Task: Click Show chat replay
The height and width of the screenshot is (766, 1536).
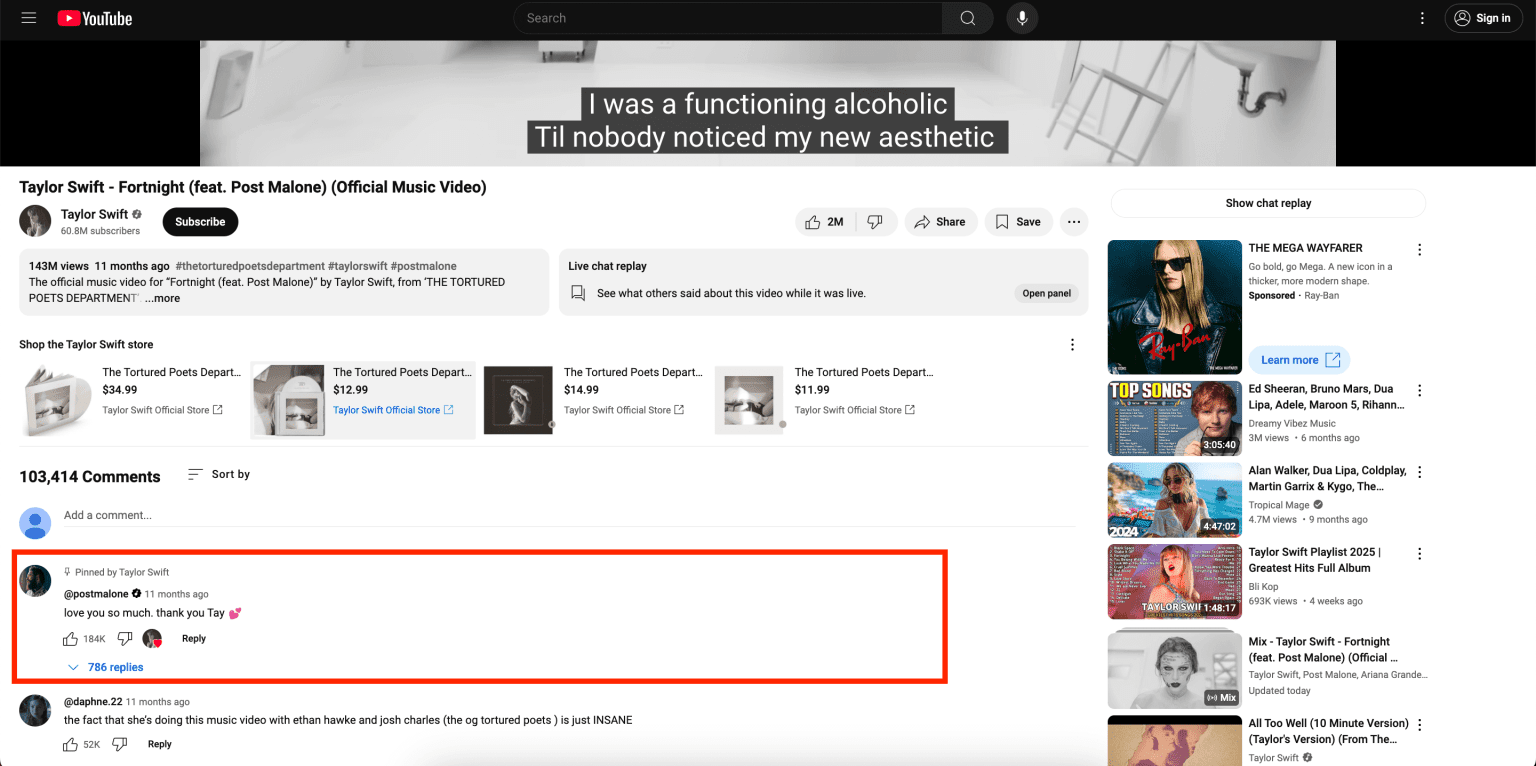Action: point(1268,203)
